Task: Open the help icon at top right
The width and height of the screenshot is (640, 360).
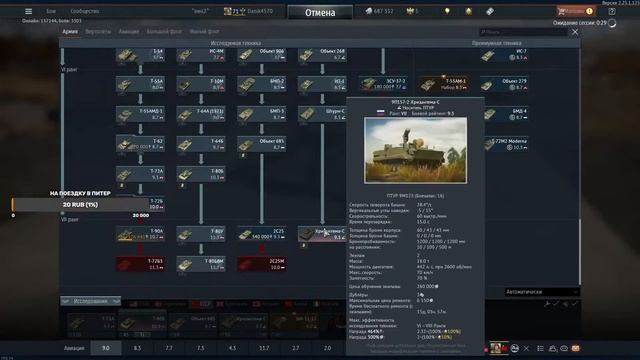Action: (612, 11)
